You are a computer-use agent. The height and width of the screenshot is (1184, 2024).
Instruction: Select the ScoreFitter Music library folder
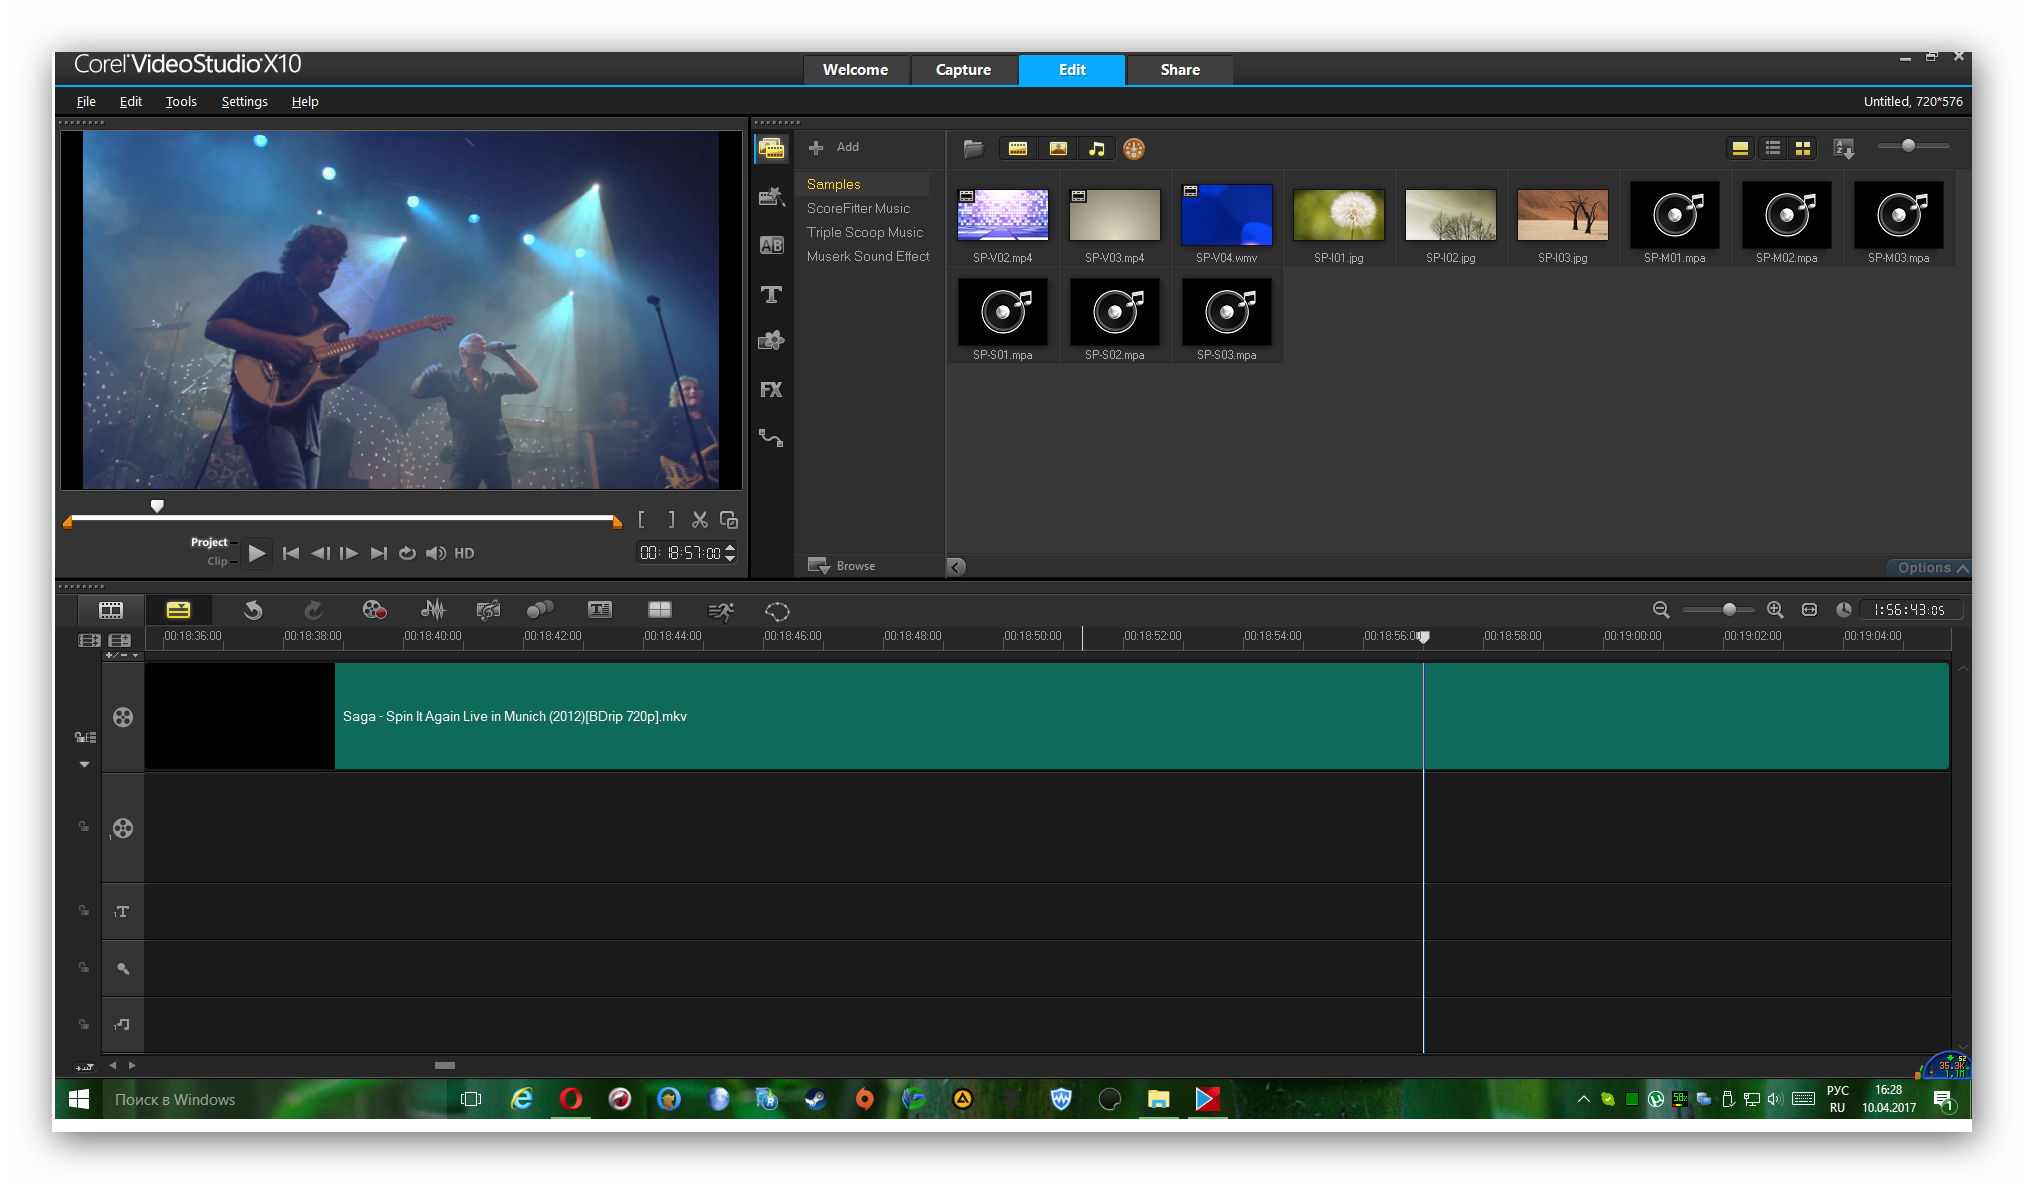pyautogui.click(x=858, y=208)
